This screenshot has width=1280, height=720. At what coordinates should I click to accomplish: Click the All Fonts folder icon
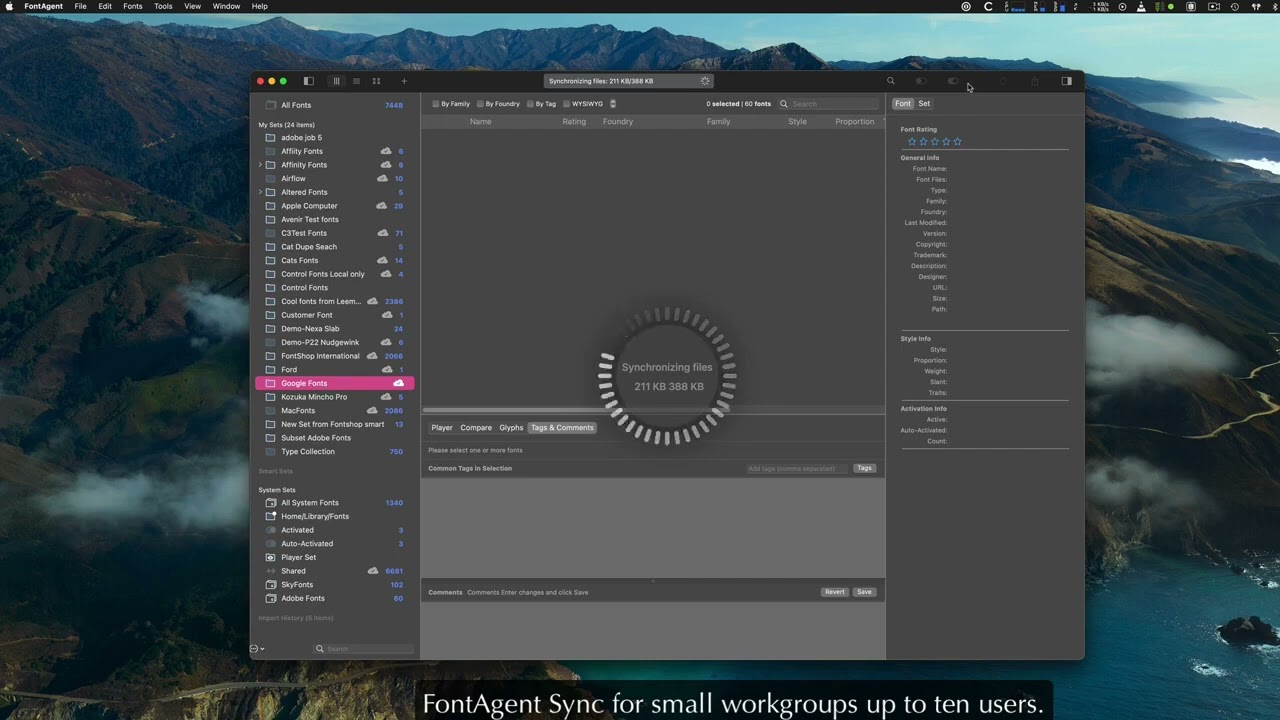coord(270,105)
